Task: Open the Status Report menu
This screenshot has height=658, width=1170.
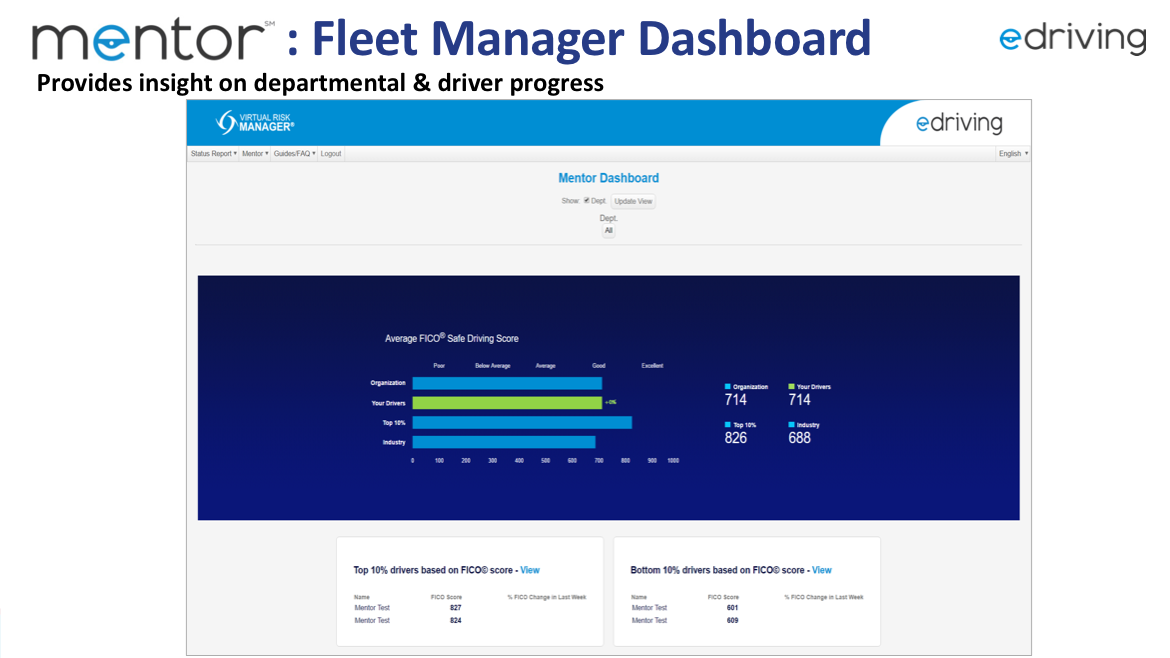Action: (213, 154)
